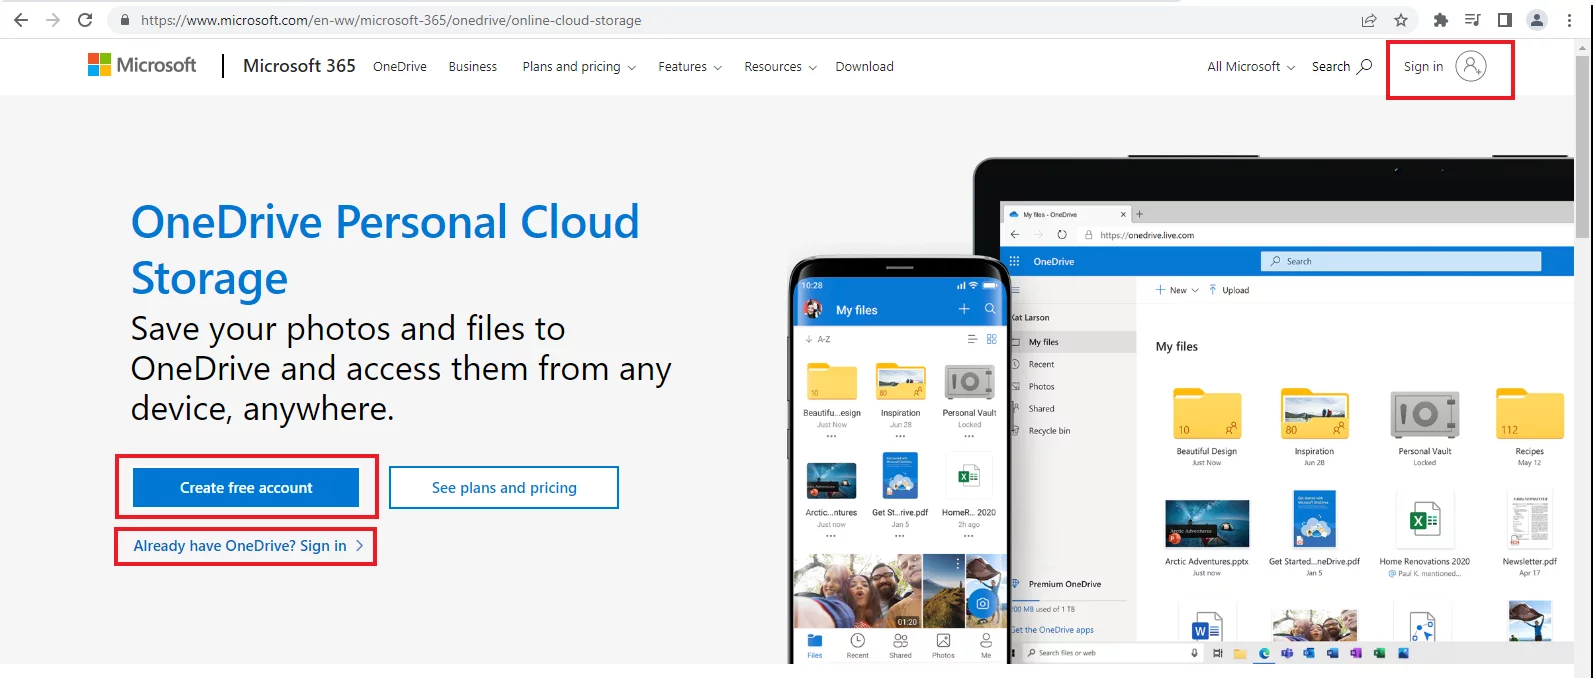Bookmark this page with the star icon

(1401, 20)
